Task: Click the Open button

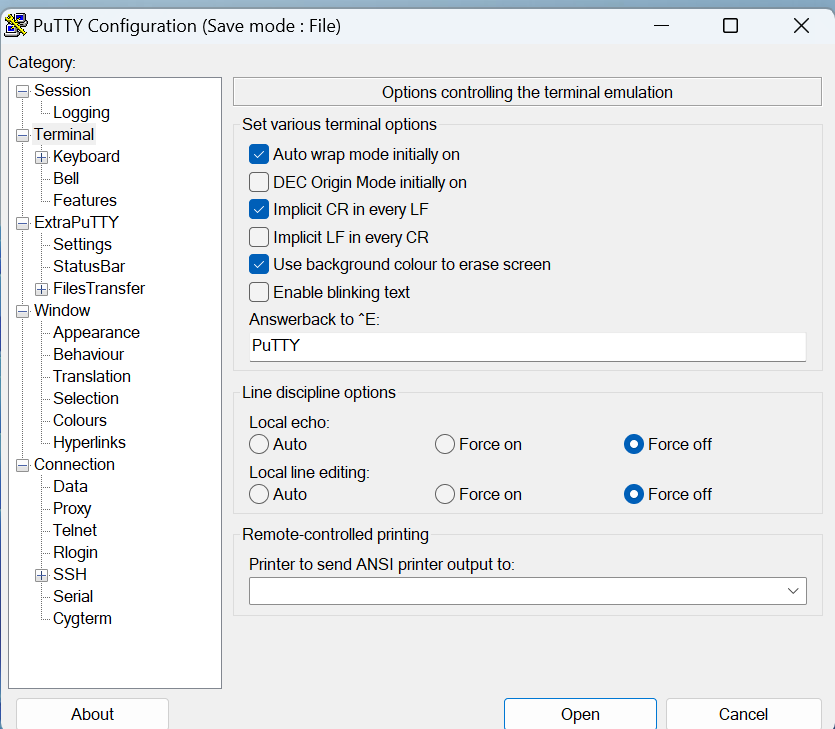Action: pos(580,714)
